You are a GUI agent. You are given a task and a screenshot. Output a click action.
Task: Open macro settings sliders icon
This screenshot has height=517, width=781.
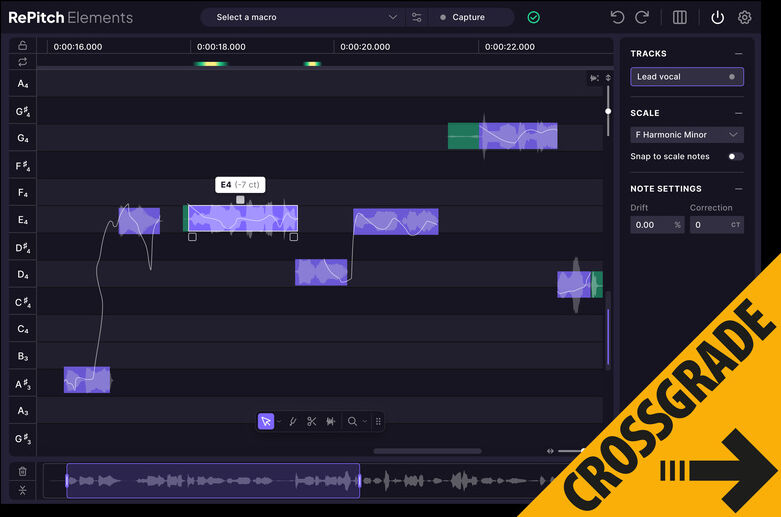417,17
